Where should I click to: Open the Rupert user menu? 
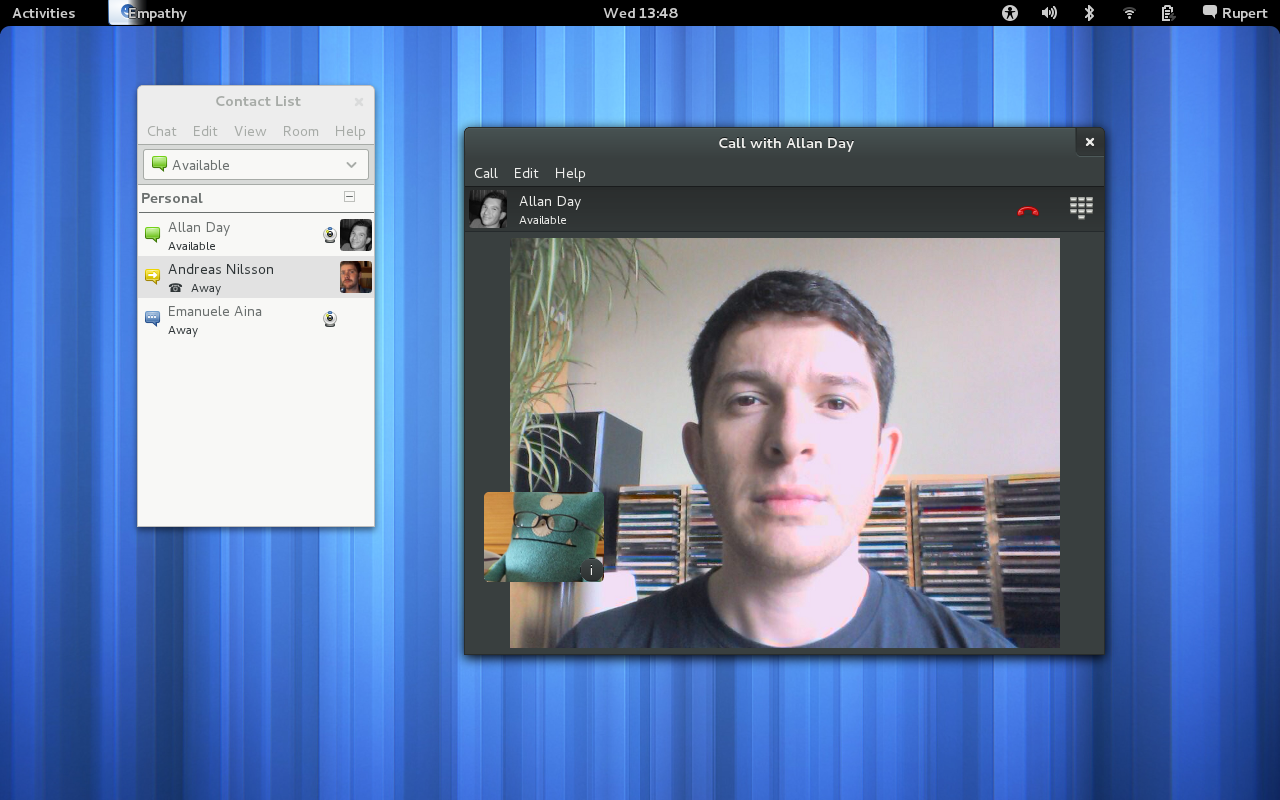pos(1235,13)
